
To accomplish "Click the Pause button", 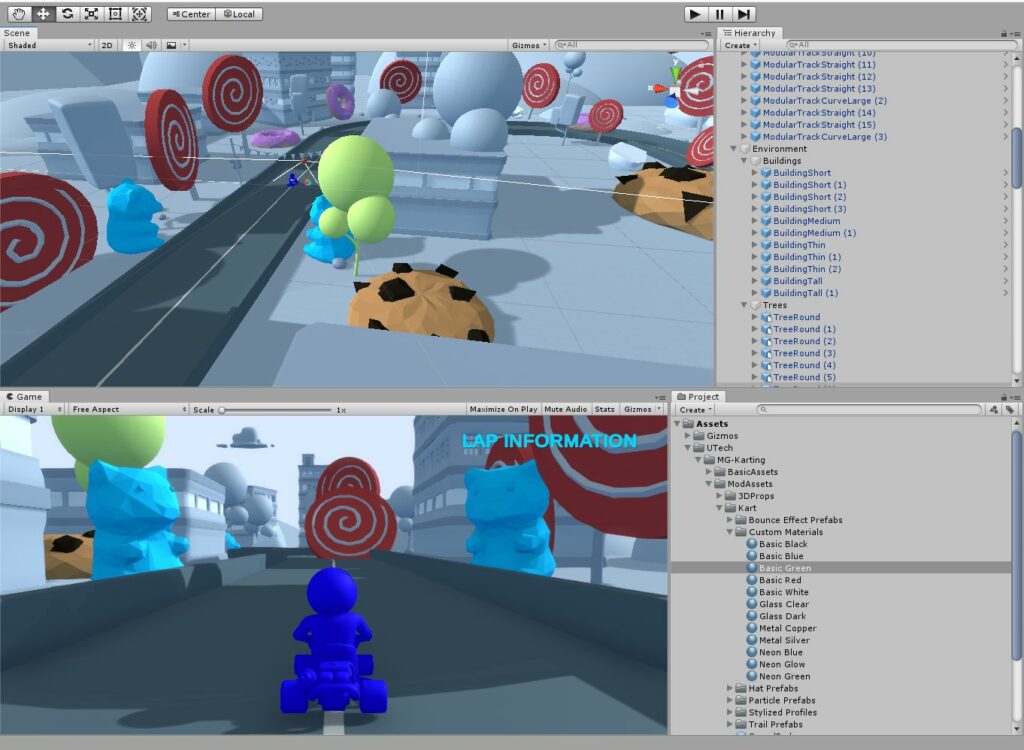I will pyautogui.click(x=720, y=14).
